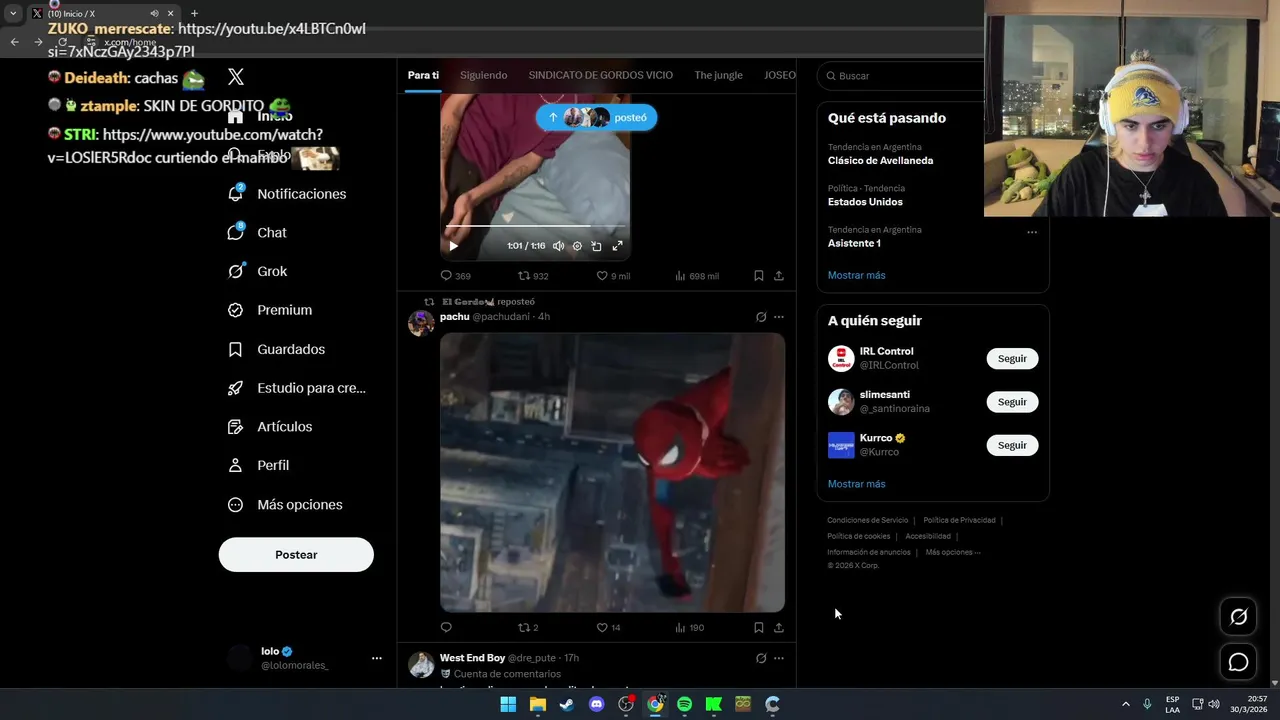This screenshot has height=720, width=1280.
Task: Open video playback settings gear
Action: (x=577, y=246)
